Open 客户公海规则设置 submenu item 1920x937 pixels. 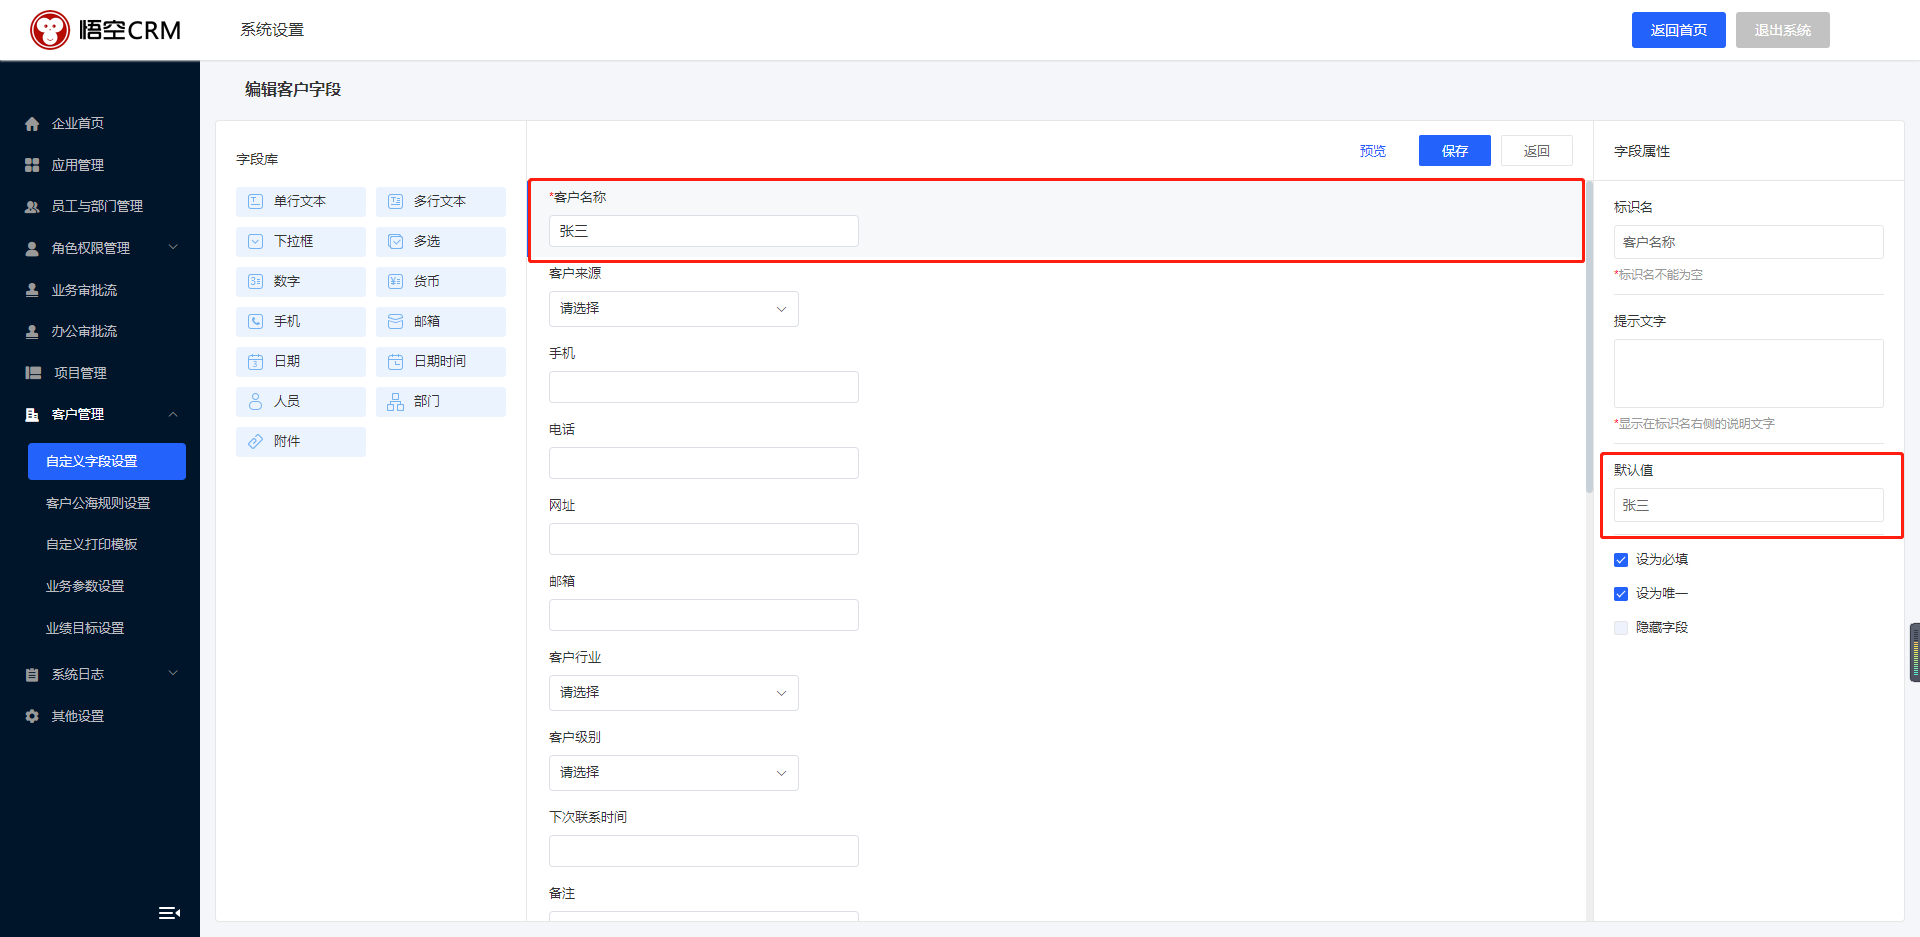(x=98, y=503)
